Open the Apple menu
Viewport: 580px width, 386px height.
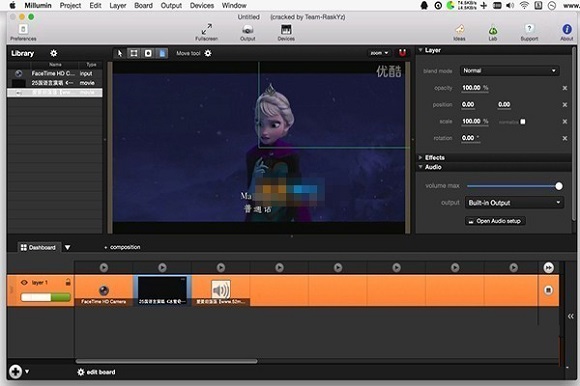click(x=13, y=6)
